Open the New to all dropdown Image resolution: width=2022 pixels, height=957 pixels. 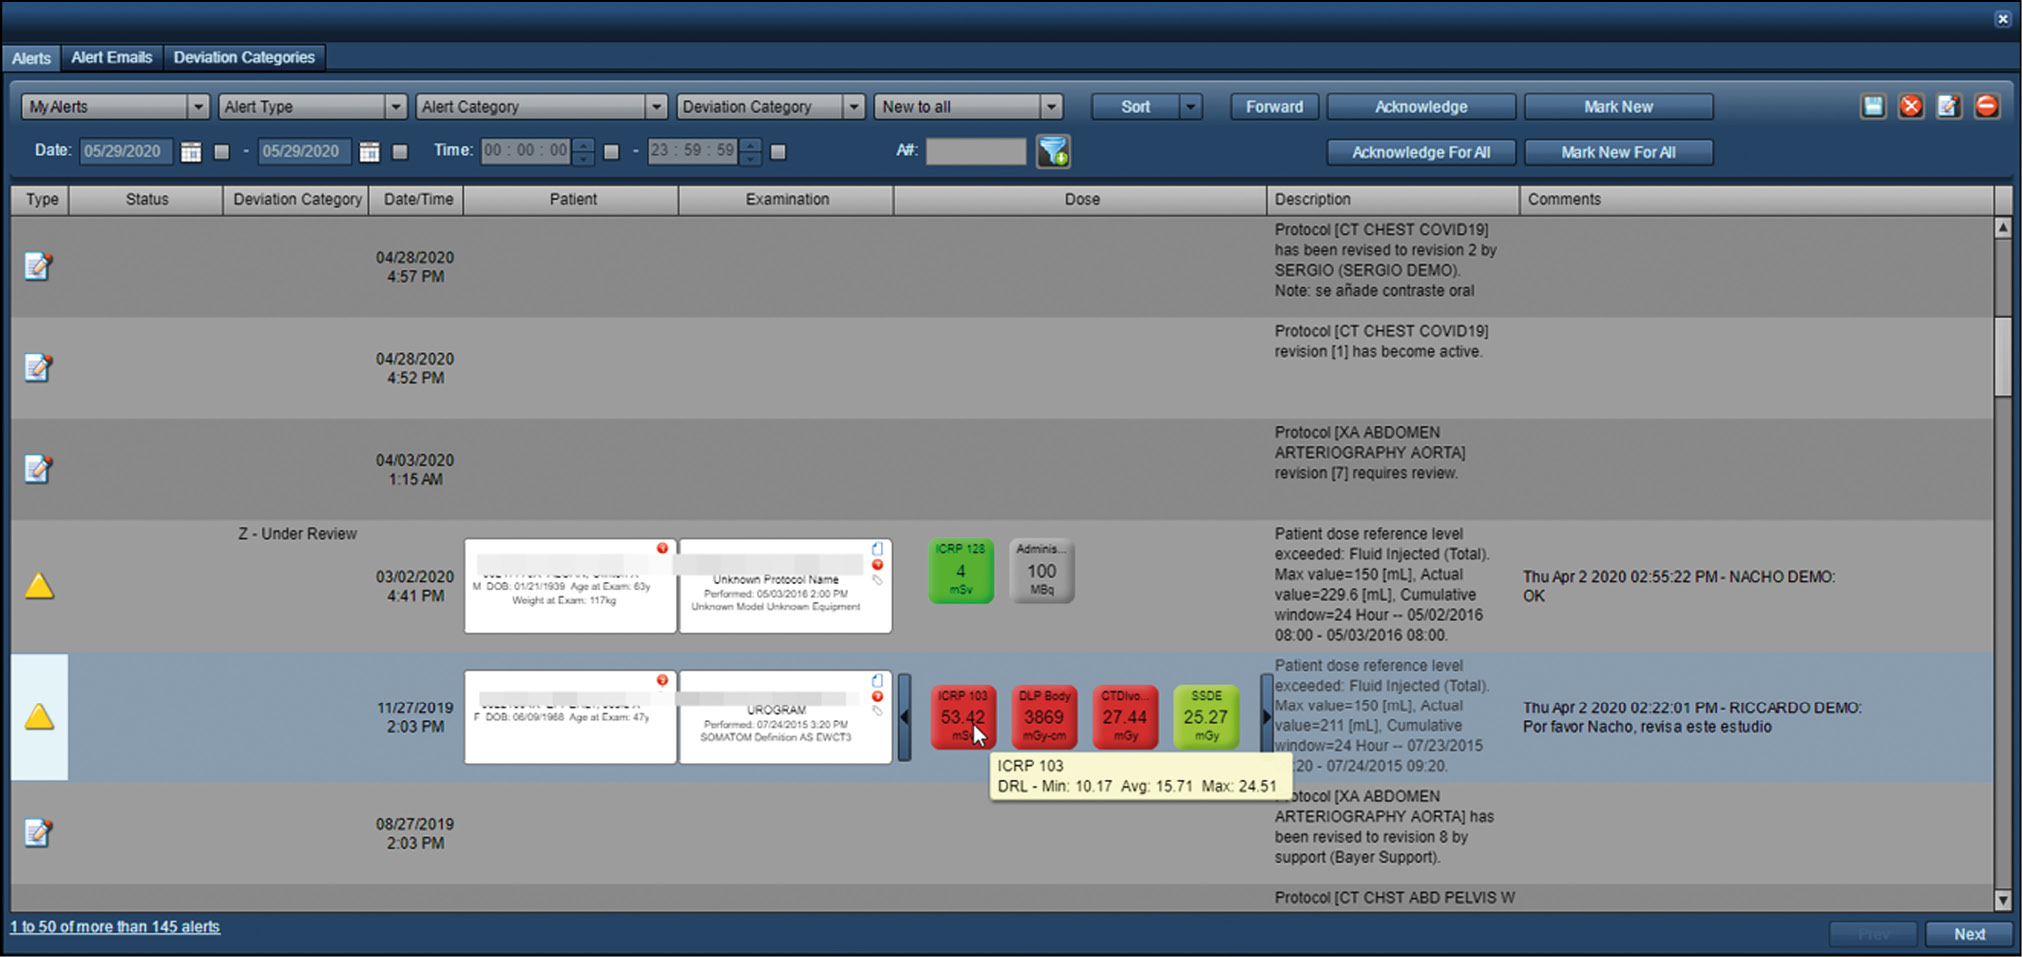click(x=1050, y=107)
